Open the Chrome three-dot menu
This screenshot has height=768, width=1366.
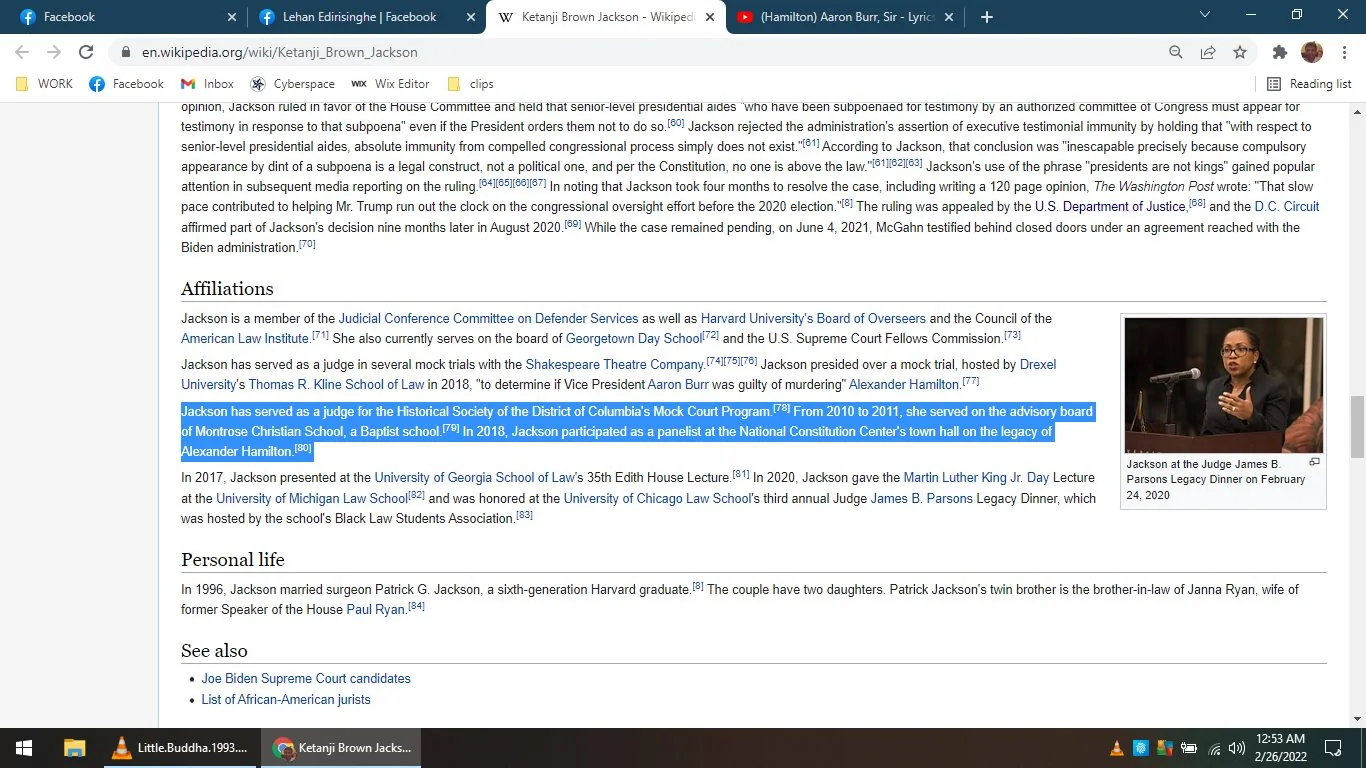1343,52
